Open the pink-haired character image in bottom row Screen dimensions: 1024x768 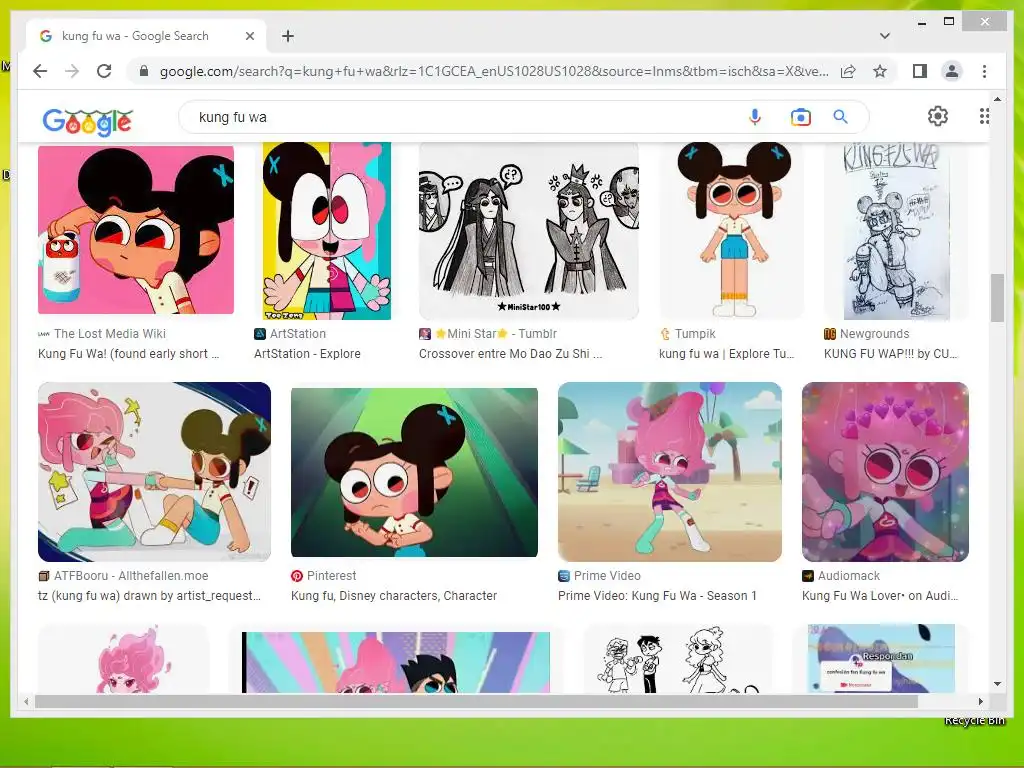pos(123,658)
